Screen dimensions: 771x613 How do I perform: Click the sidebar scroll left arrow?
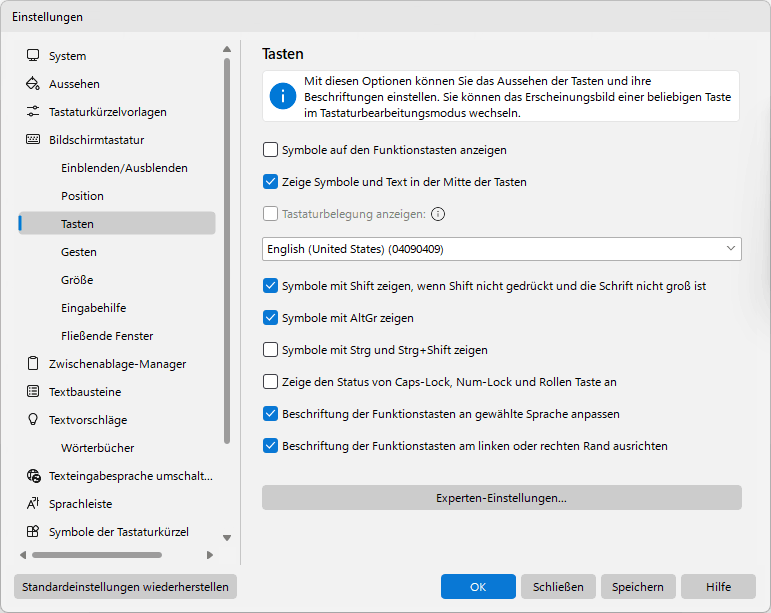[x=23, y=555]
